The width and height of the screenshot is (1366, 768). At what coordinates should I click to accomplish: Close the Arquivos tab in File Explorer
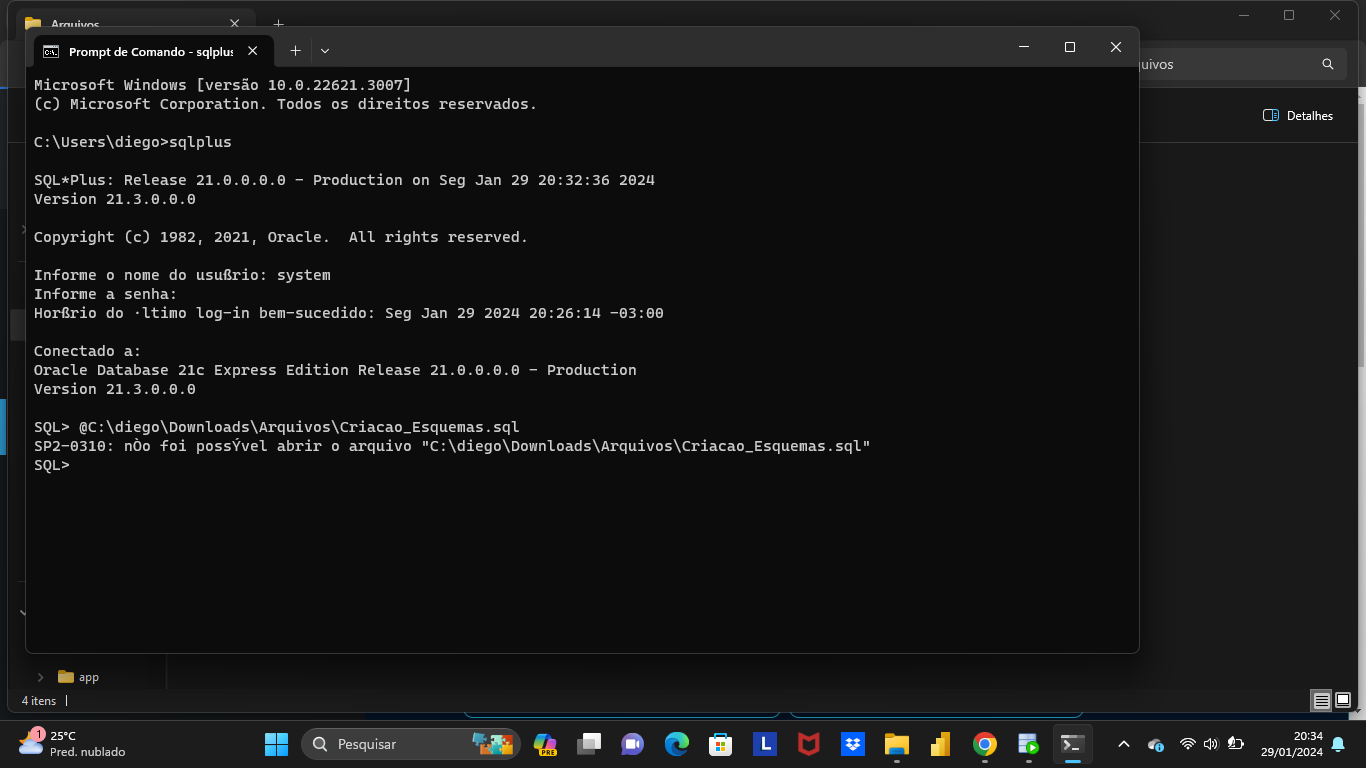tap(235, 23)
